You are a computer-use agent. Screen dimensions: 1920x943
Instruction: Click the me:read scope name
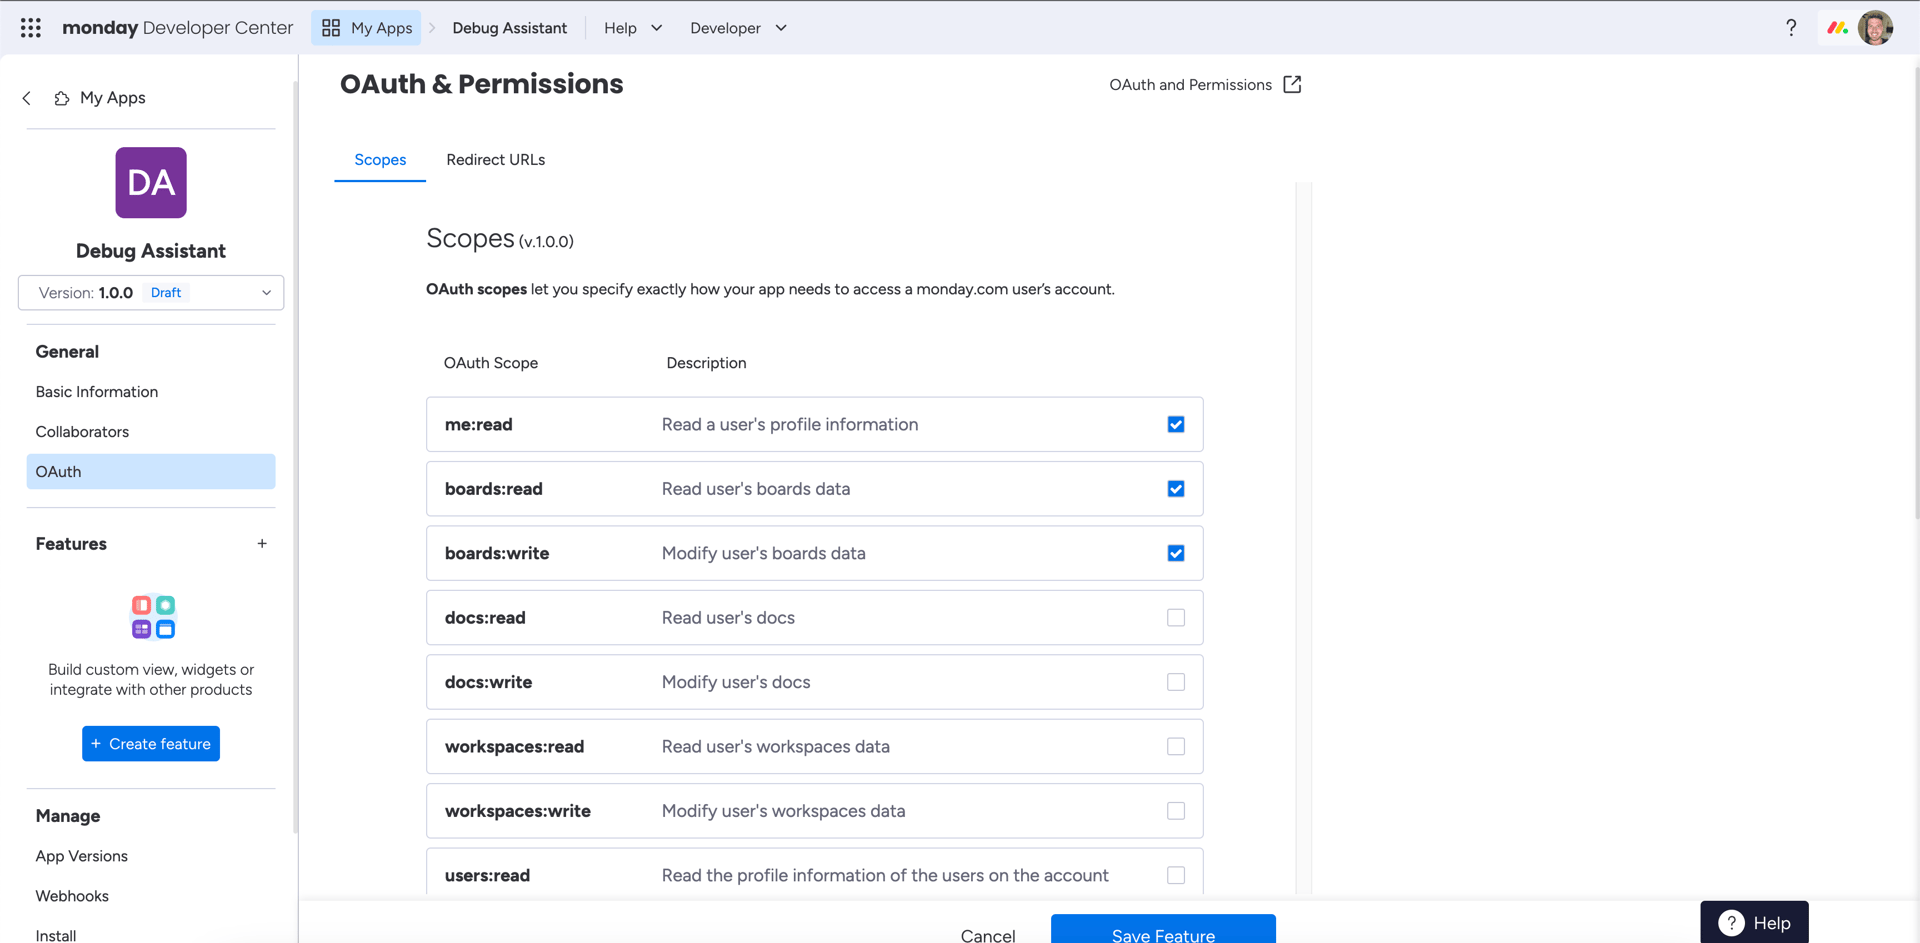479,425
